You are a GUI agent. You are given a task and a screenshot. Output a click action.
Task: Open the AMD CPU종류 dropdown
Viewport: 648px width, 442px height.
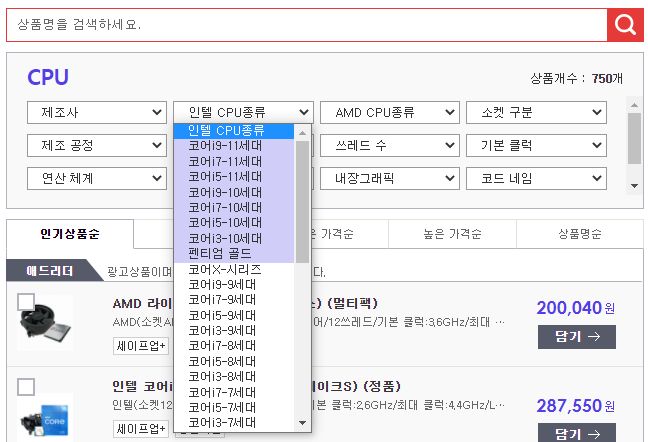[390, 112]
